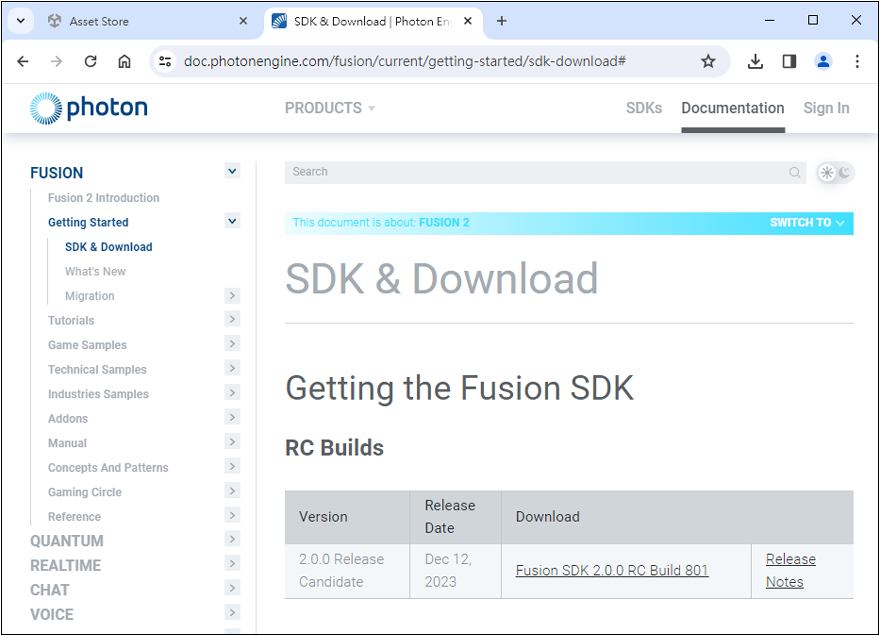Expand the CHAT section arrow
880x636 pixels.
(232, 588)
